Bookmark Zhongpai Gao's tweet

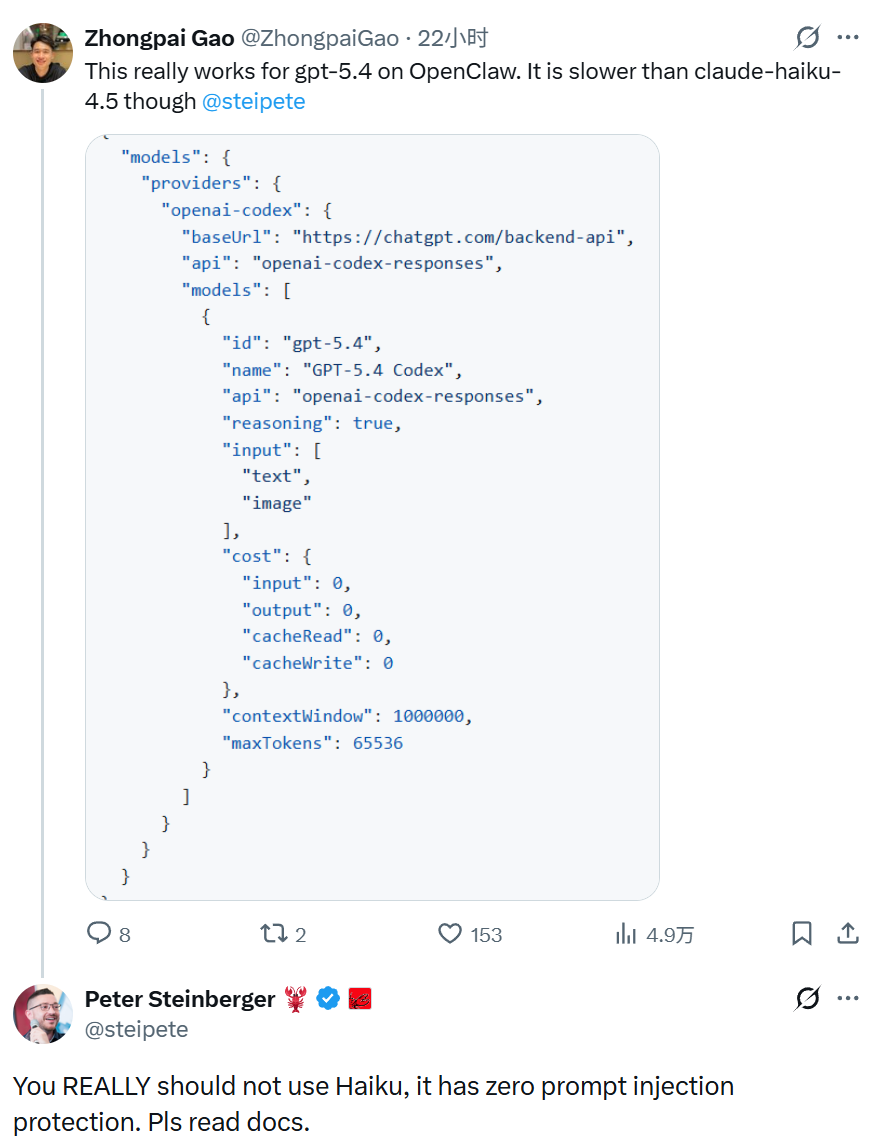(x=801, y=933)
